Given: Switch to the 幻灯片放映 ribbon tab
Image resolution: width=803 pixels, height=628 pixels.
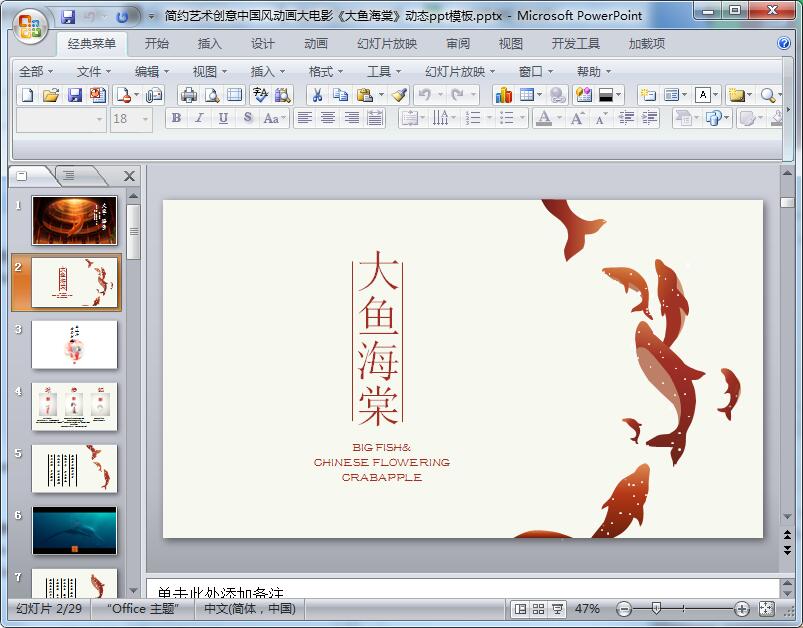Looking at the screenshot, I should tap(387, 44).
